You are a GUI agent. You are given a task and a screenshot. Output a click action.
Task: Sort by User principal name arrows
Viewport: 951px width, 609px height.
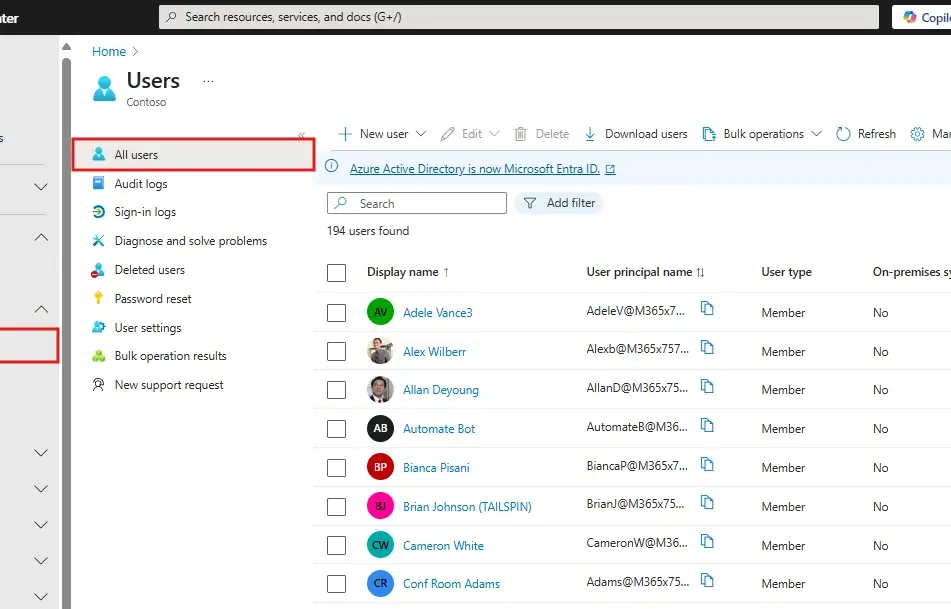[701, 272]
